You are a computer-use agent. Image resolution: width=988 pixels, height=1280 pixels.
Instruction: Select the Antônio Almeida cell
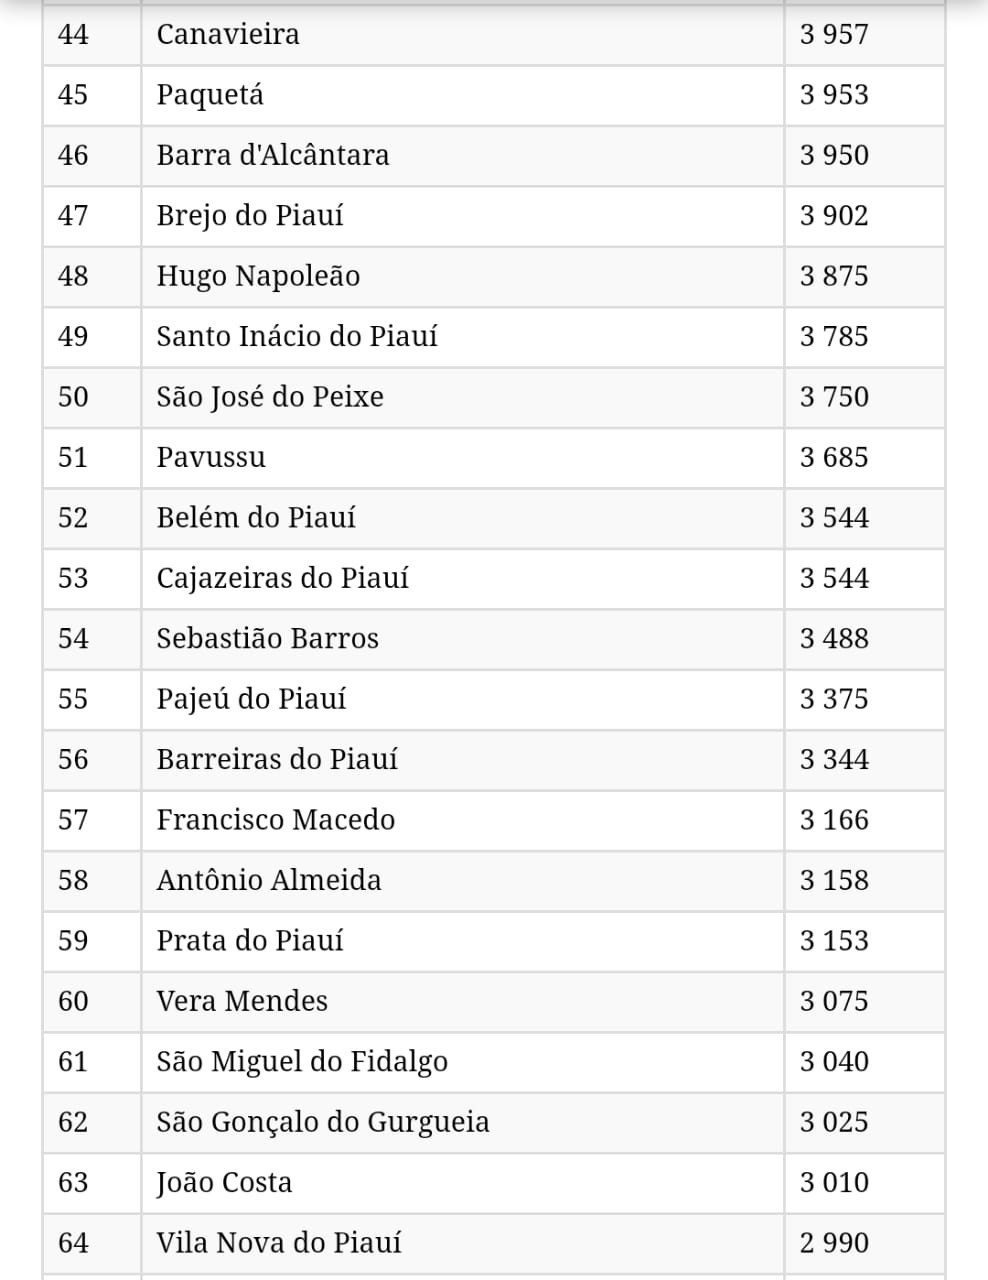(x=462, y=880)
